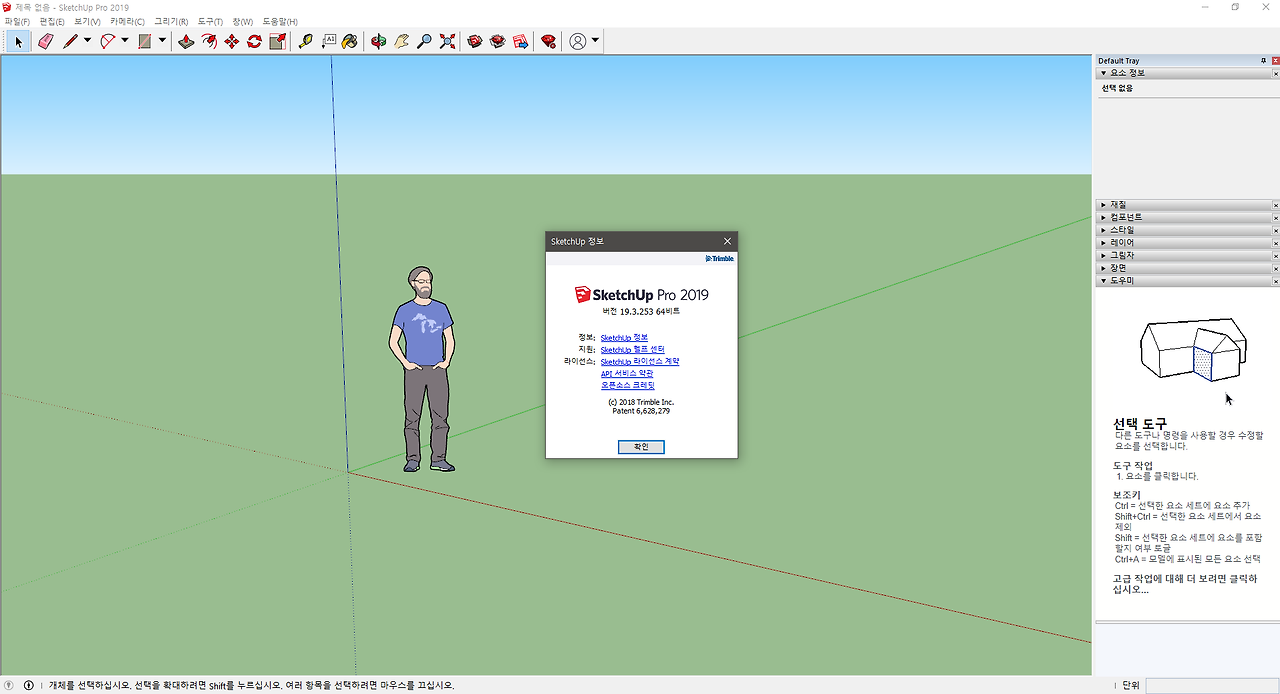Pick the Rotate tool
The image size is (1280, 694).
coord(254,41)
